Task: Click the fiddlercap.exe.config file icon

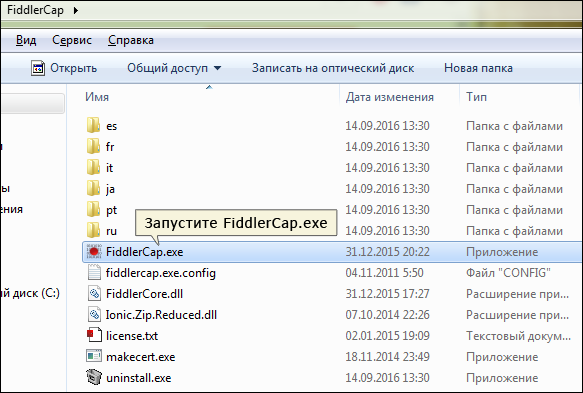Action: 94,273
